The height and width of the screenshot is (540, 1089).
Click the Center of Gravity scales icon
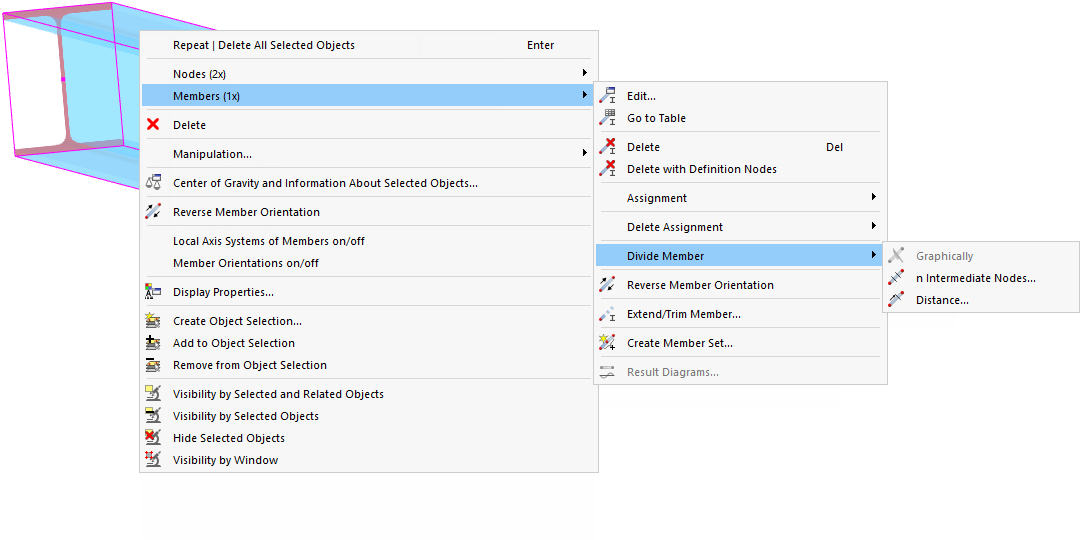click(x=153, y=183)
